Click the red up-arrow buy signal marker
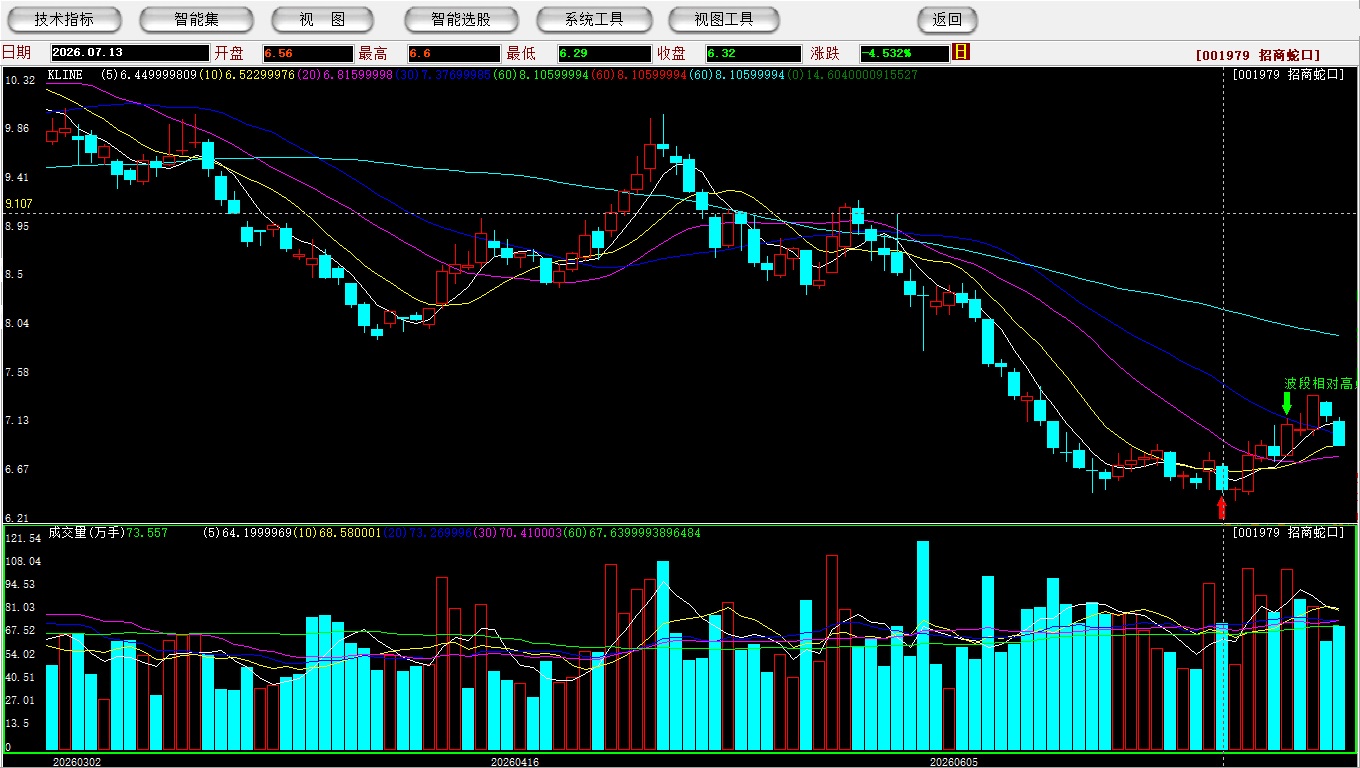 1221,508
